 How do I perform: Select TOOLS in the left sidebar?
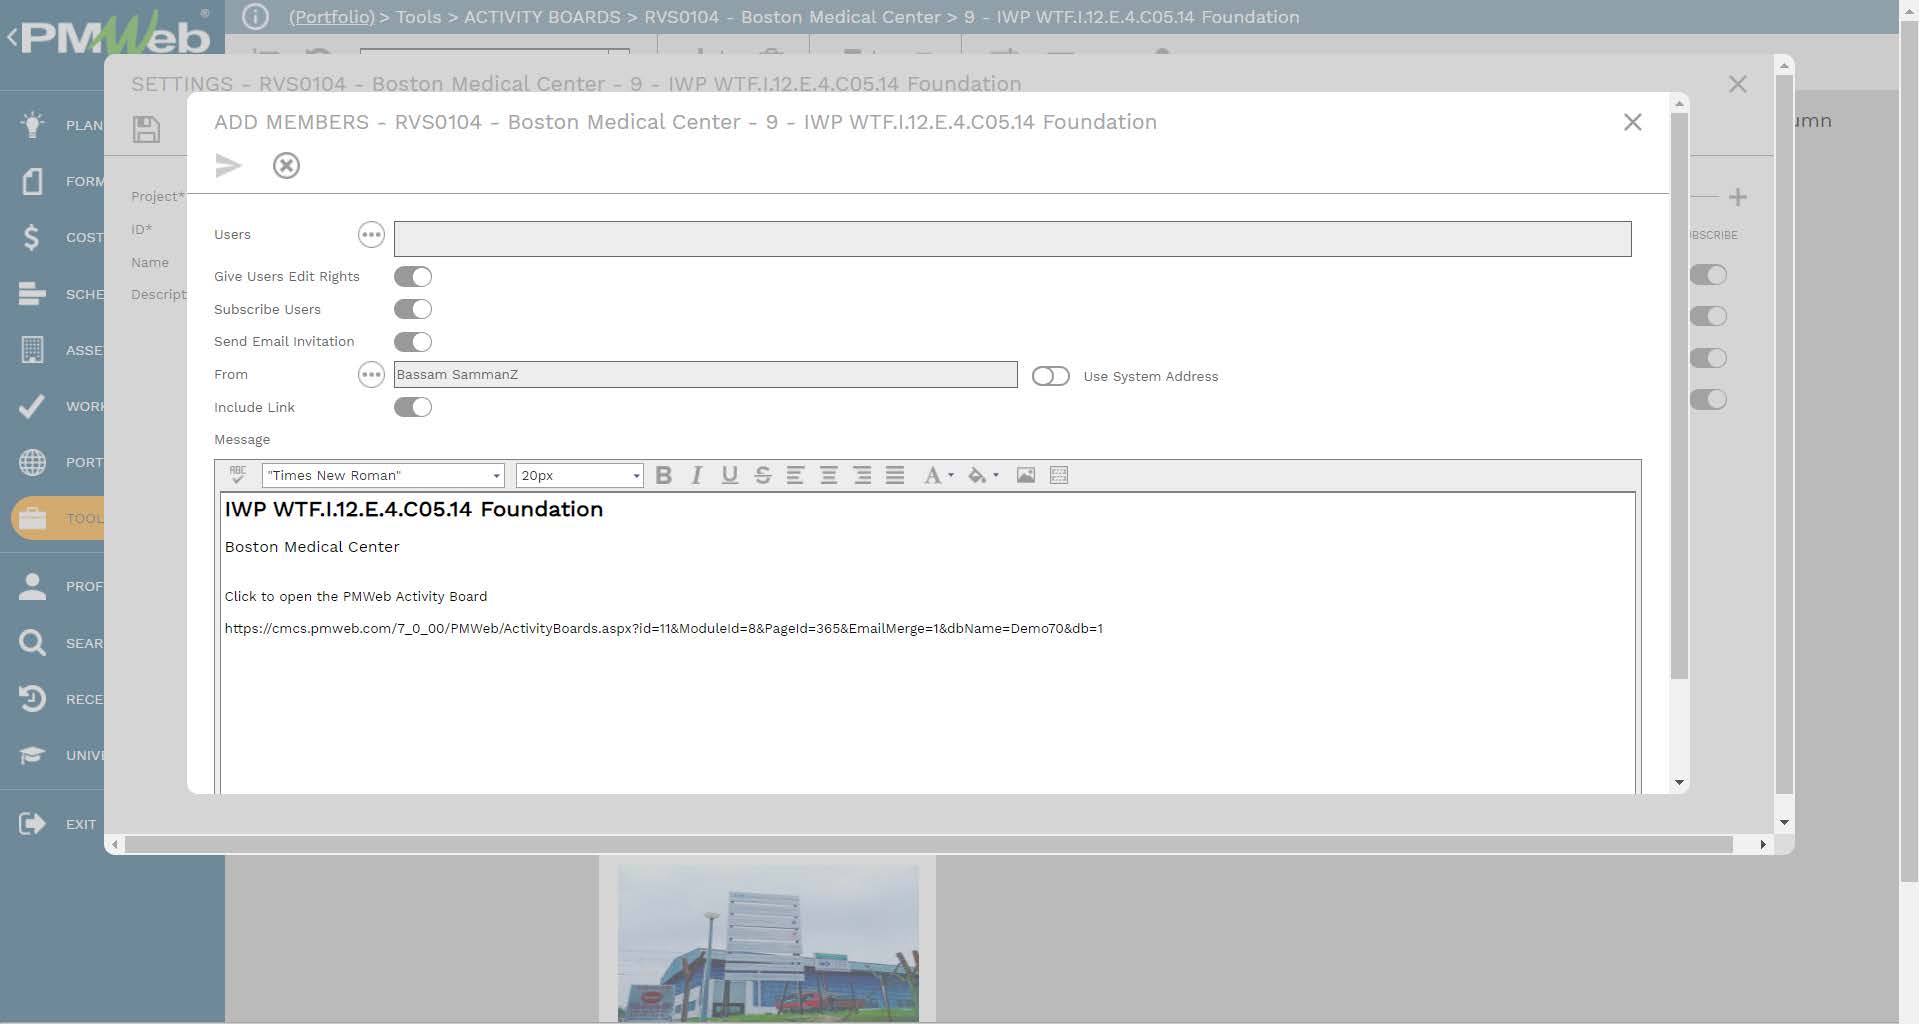pyautogui.click(x=31, y=518)
